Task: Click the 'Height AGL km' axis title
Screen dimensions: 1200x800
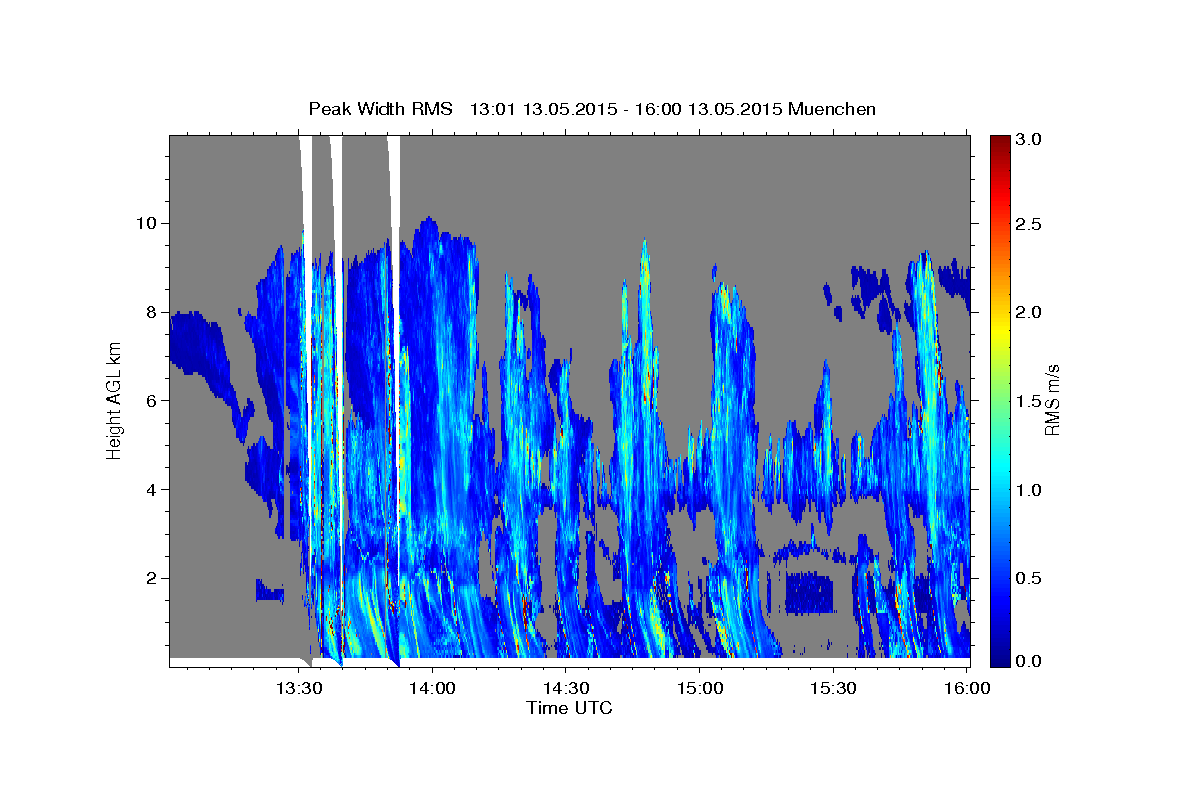Action: point(115,400)
